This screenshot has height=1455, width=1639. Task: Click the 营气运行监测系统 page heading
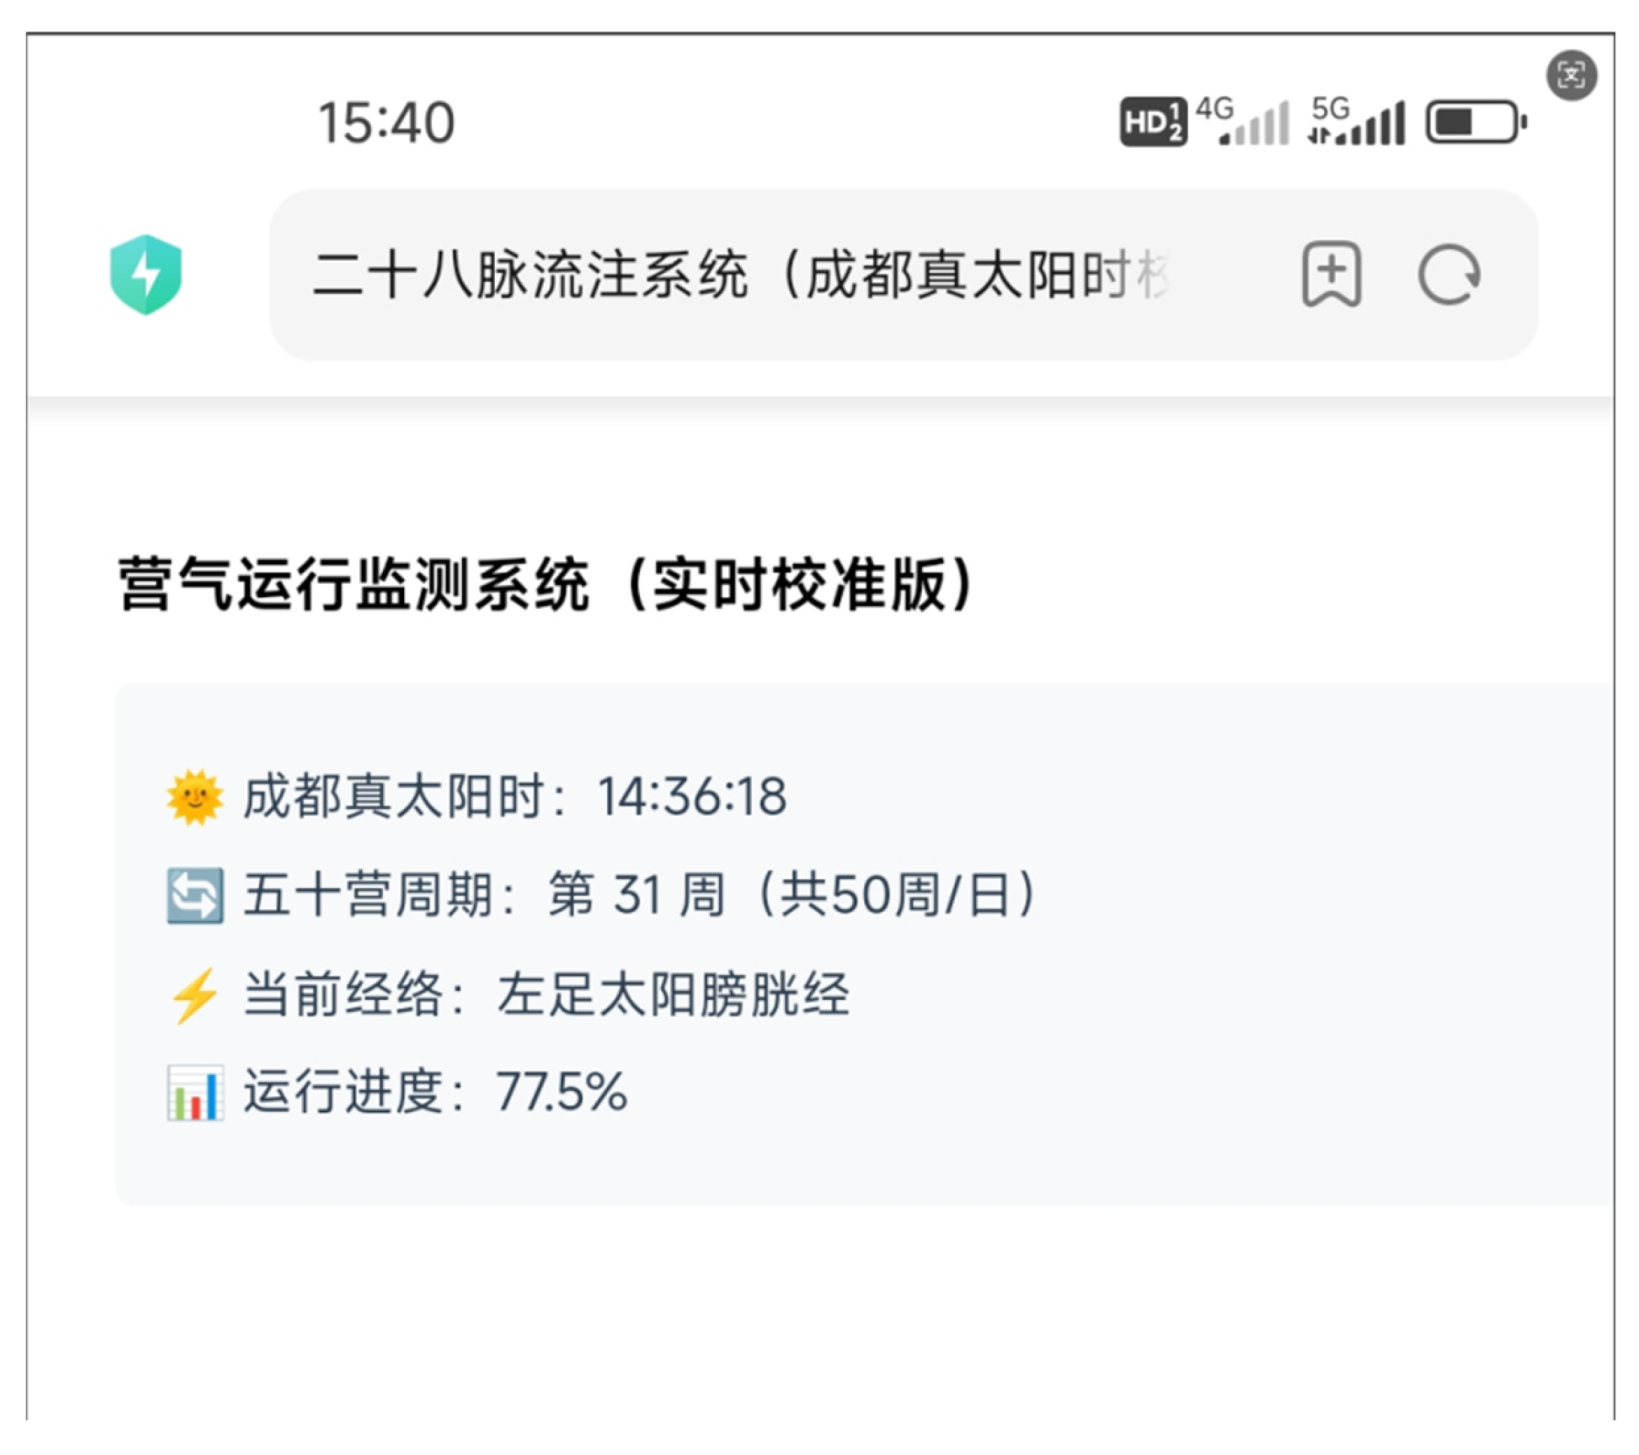[x=546, y=585]
